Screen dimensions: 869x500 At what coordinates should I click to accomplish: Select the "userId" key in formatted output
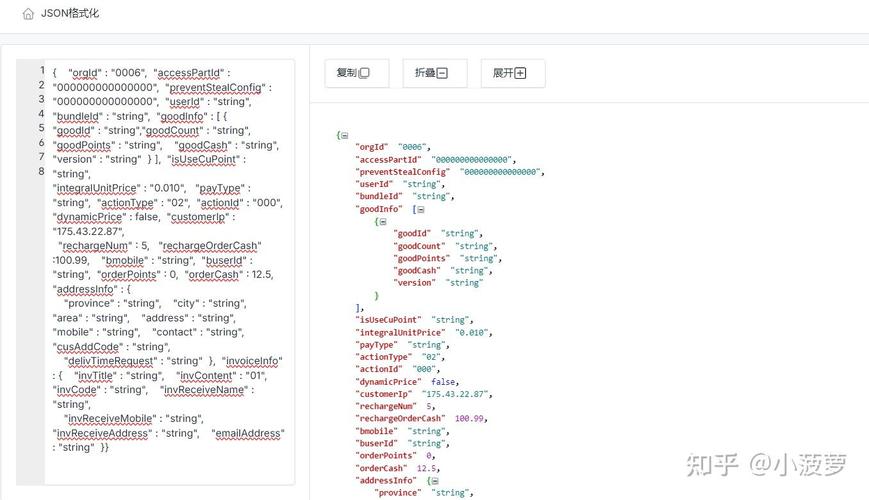pyautogui.click(x=374, y=184)
